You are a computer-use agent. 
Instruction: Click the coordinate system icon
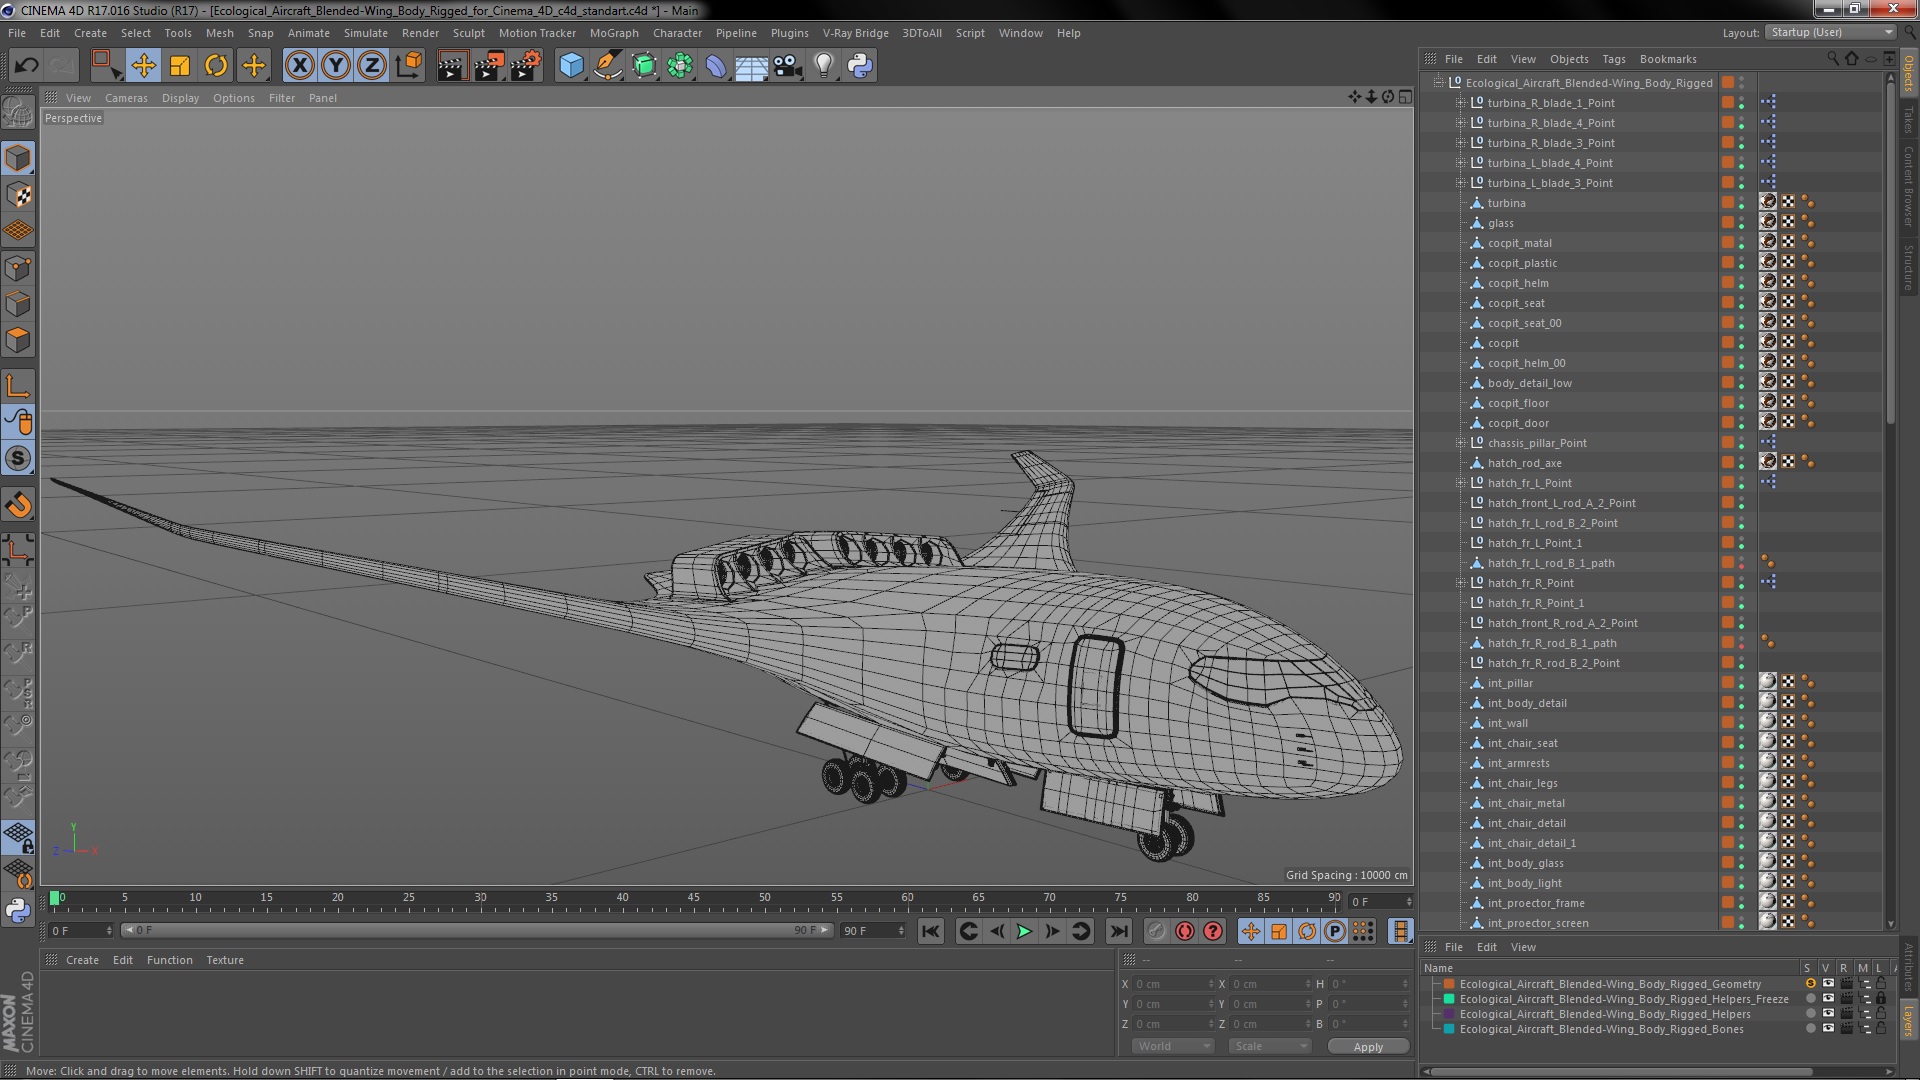coord(409,66)
